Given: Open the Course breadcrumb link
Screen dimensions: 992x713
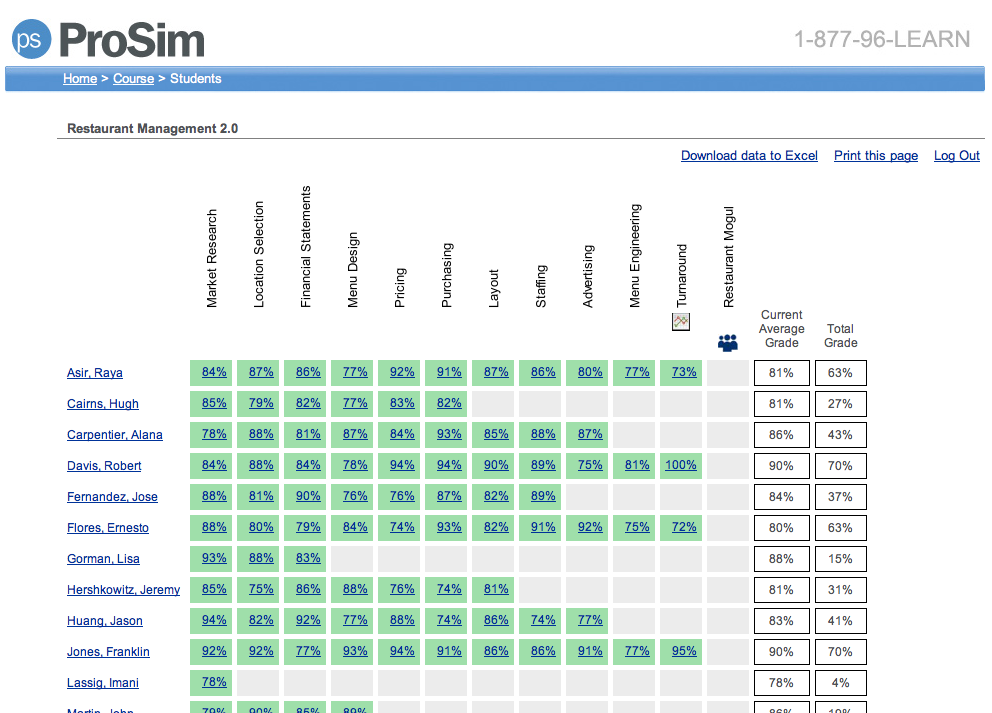Looking at the screenshot, I should pos(133,78).
